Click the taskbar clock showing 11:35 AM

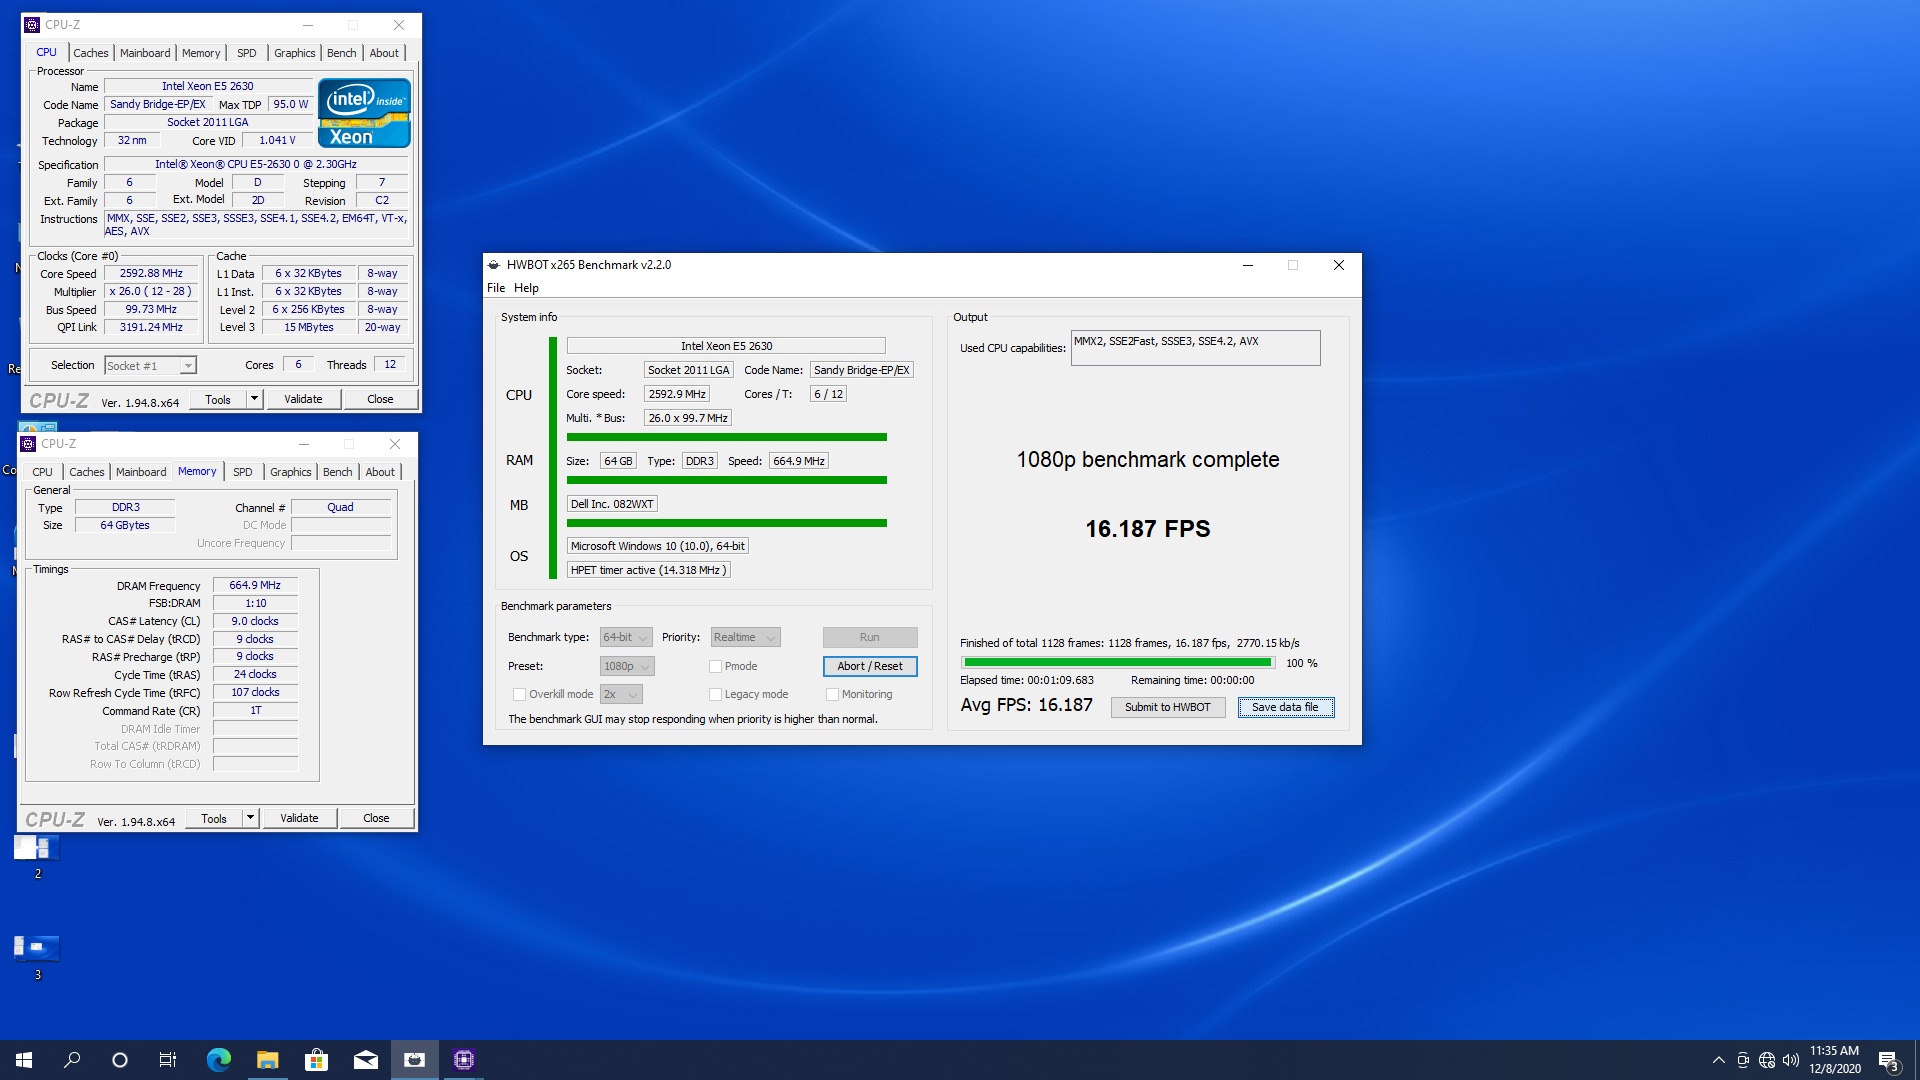pos(1834,1060)
